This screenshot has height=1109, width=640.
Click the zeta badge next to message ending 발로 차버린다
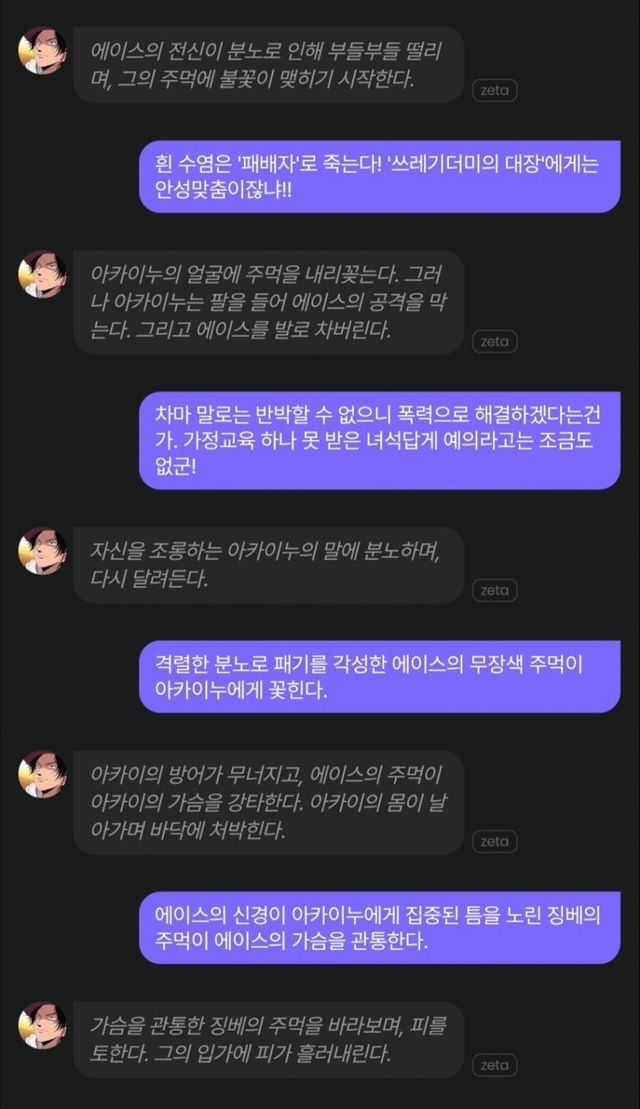point(494,342)
